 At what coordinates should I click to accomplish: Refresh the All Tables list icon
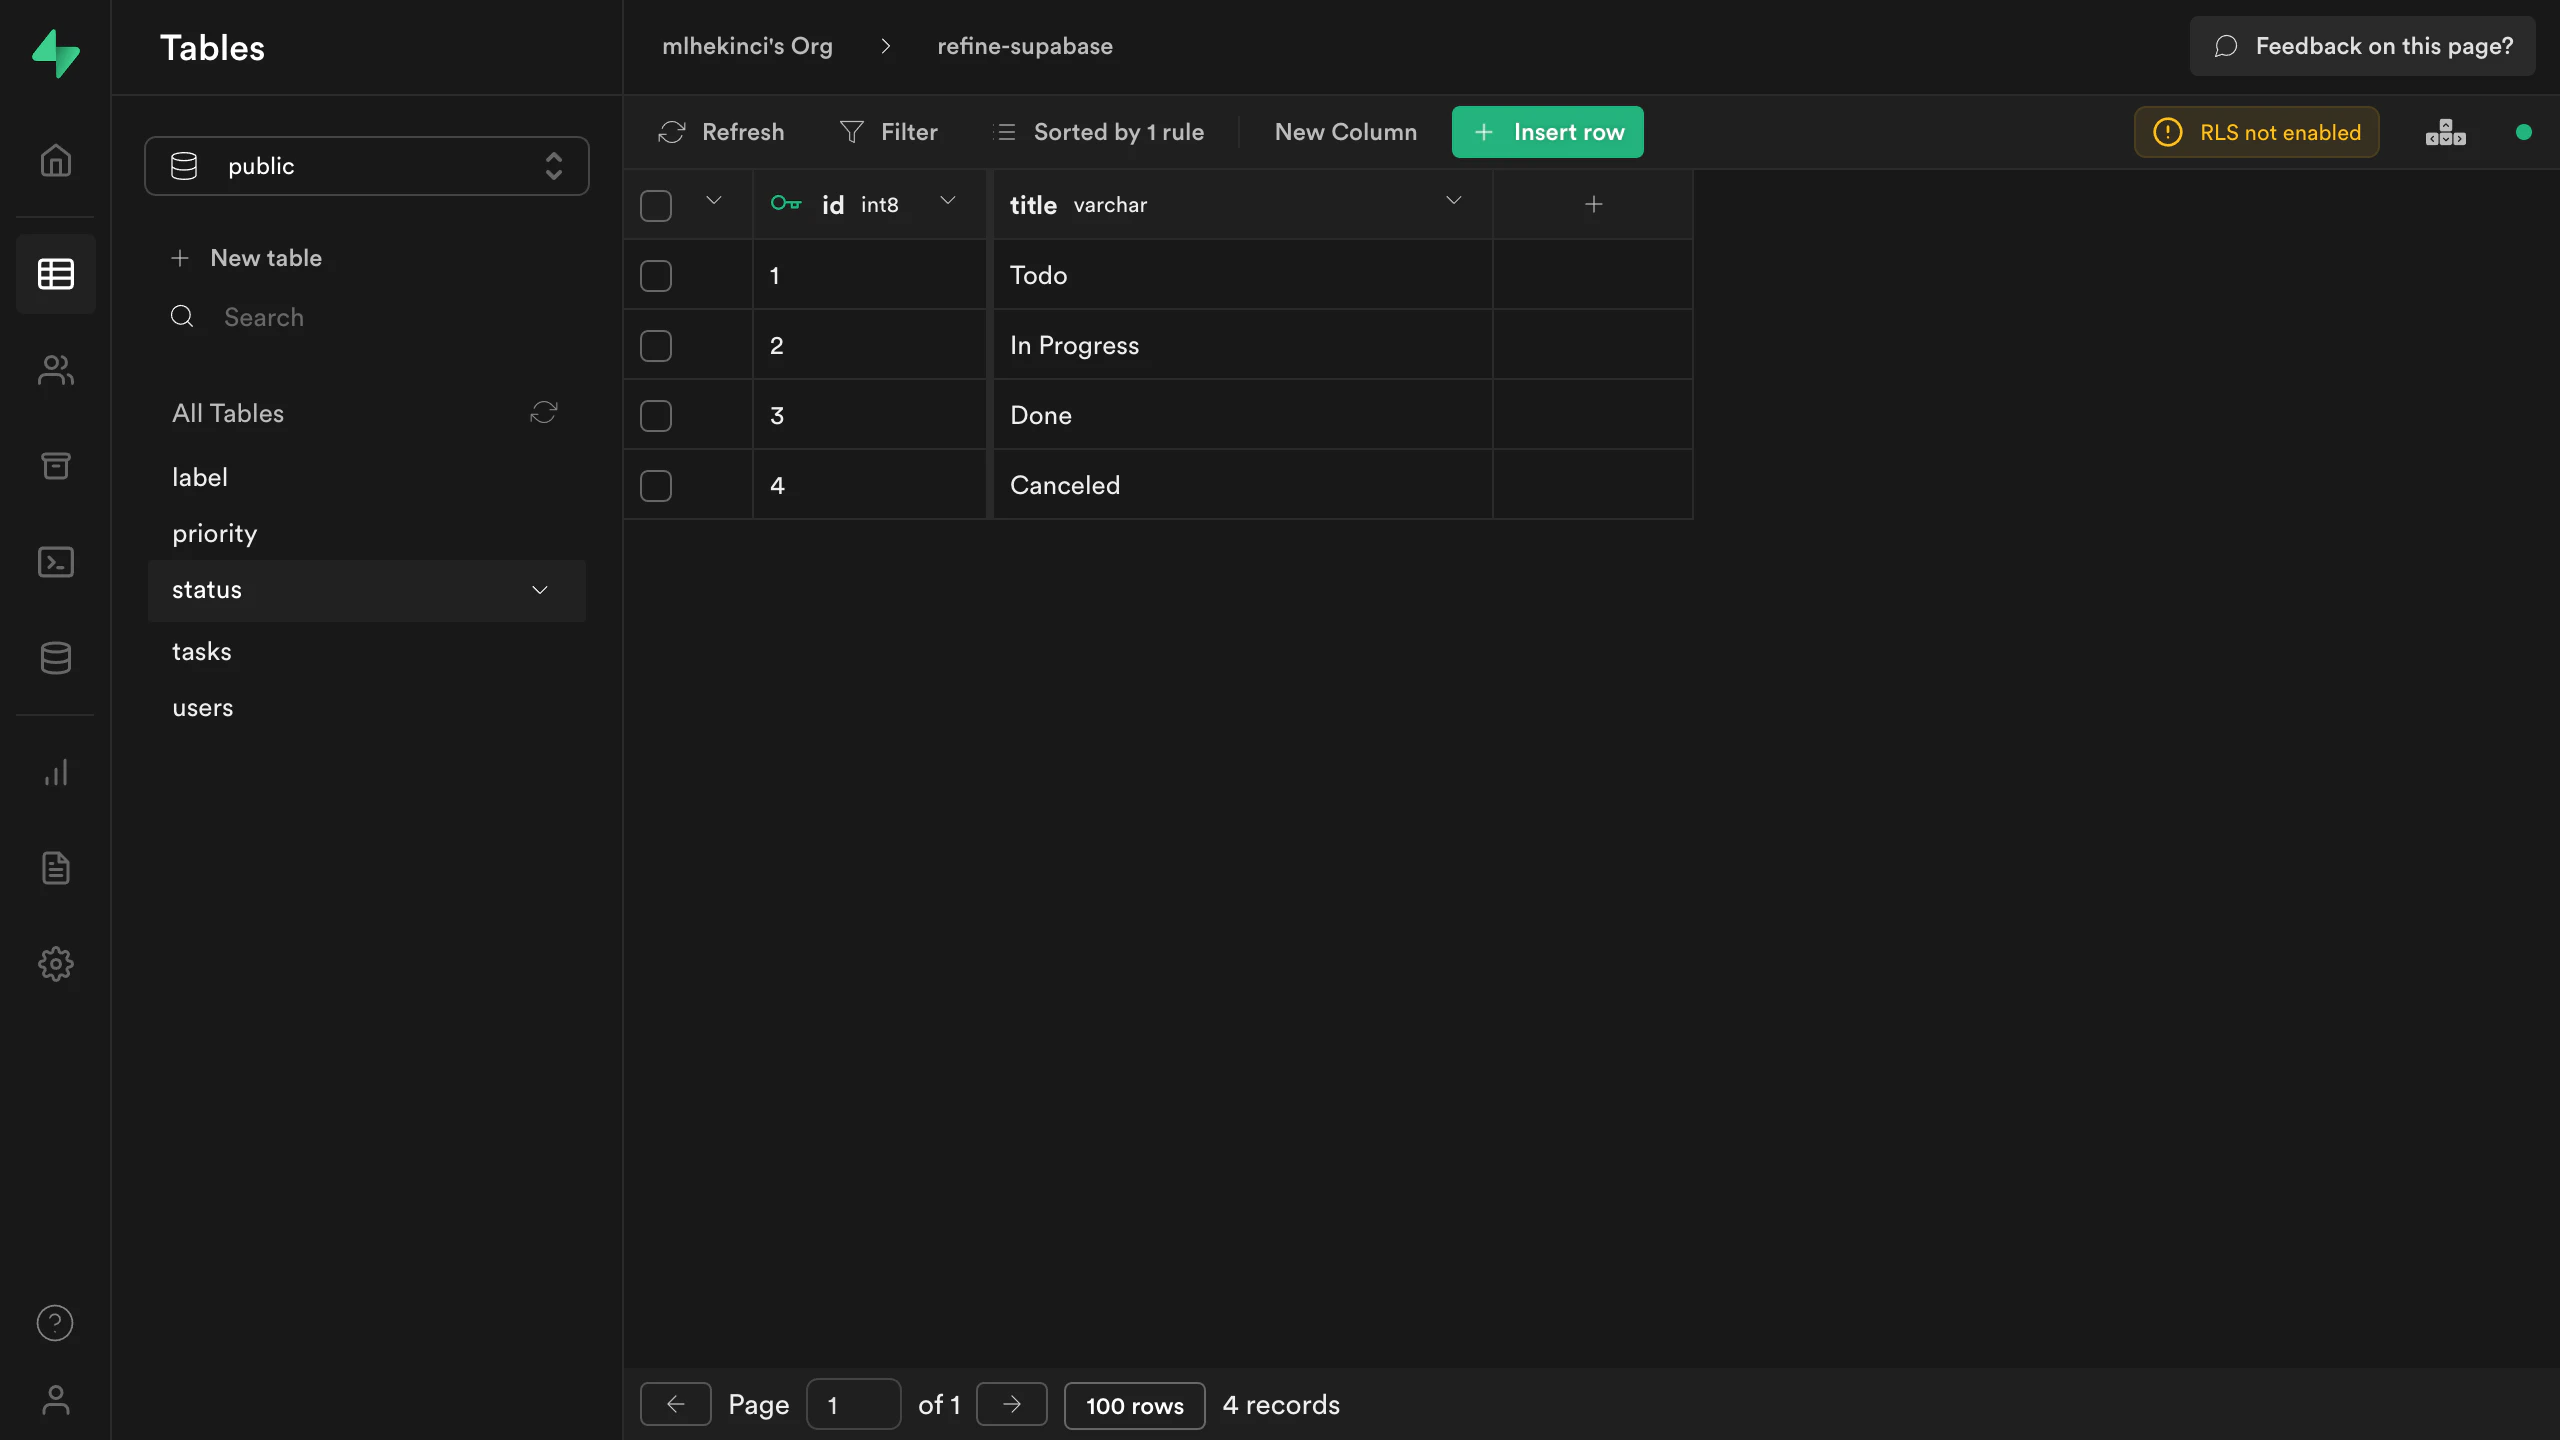543,413
